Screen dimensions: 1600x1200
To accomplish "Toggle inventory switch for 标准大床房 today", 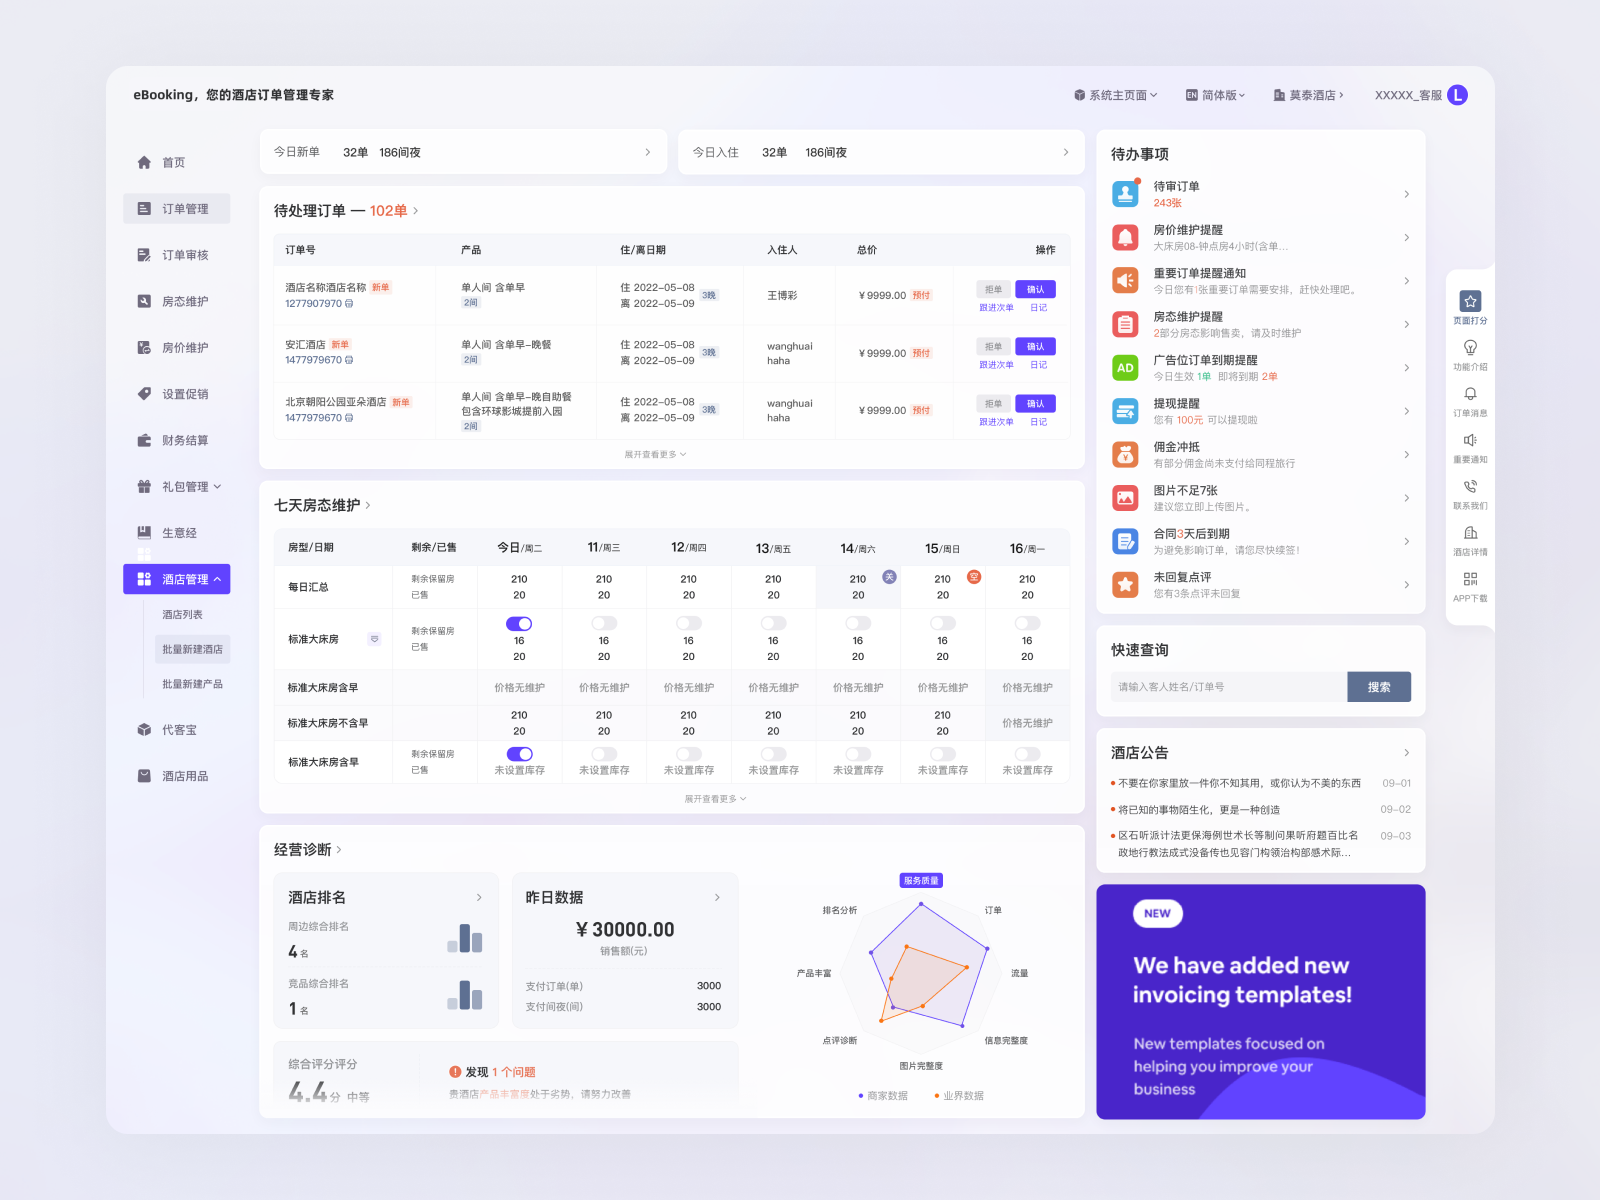I will 519,624.
